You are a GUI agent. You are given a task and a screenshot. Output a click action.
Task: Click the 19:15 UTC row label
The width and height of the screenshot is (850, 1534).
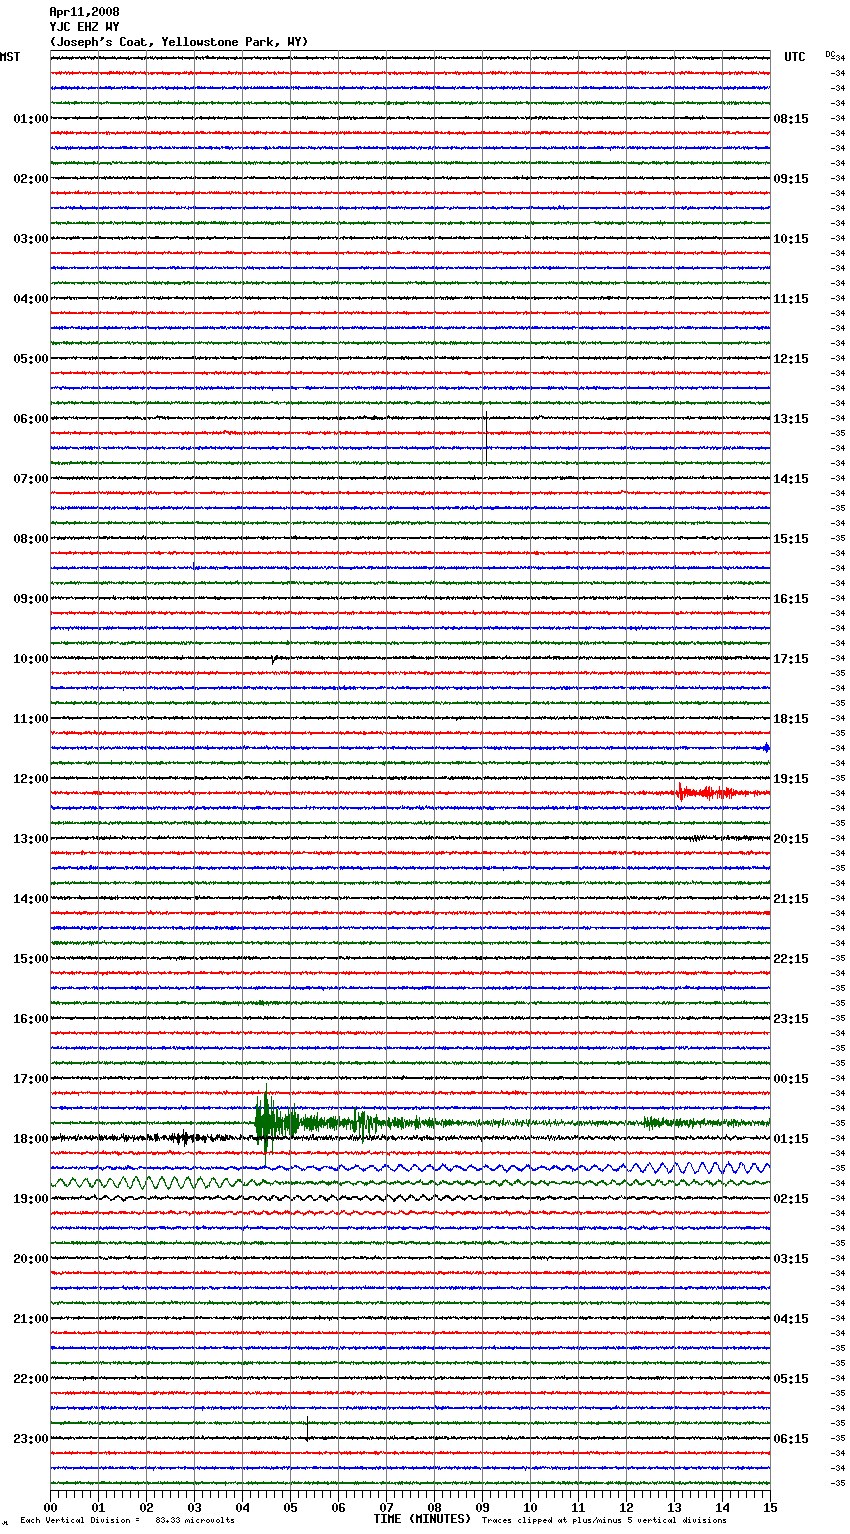click(791, 779)
